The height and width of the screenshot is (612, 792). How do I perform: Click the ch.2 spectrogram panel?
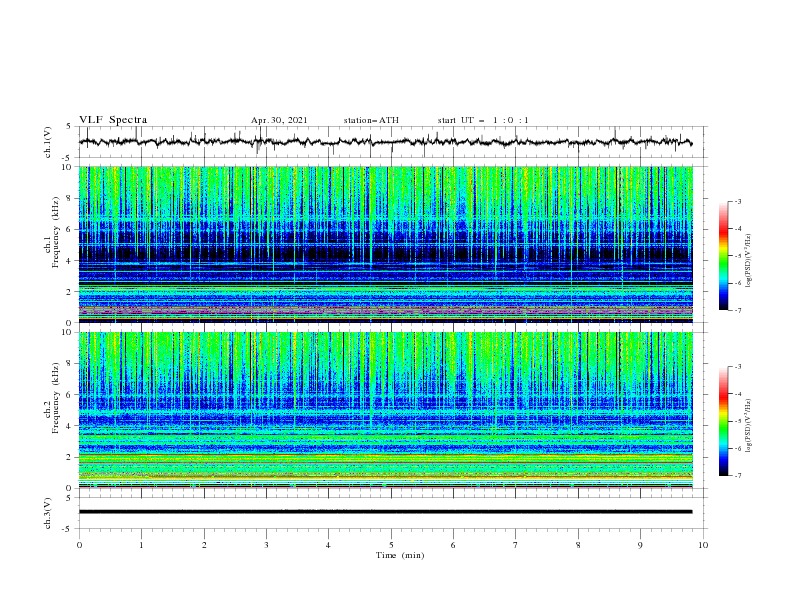pos(386,410)
